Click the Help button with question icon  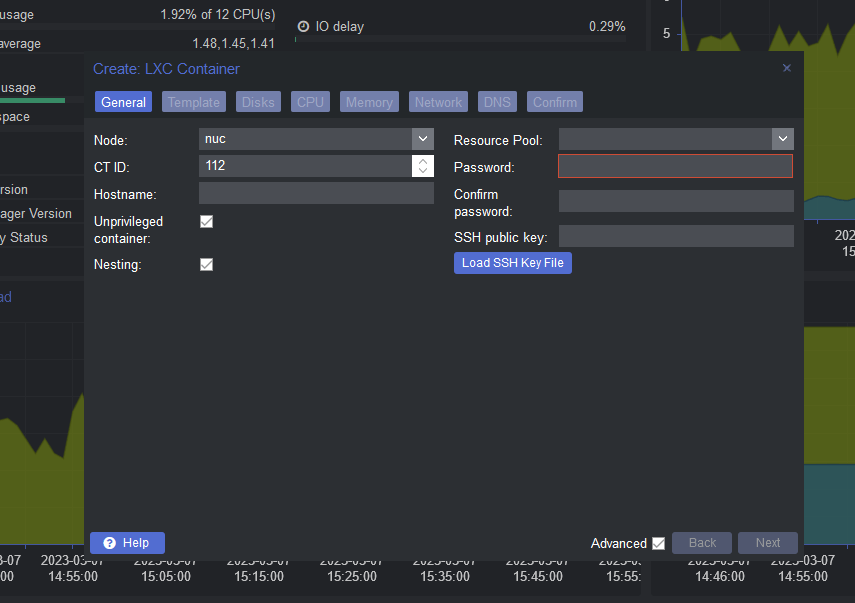pyautogui.click(x=127, y=543)
